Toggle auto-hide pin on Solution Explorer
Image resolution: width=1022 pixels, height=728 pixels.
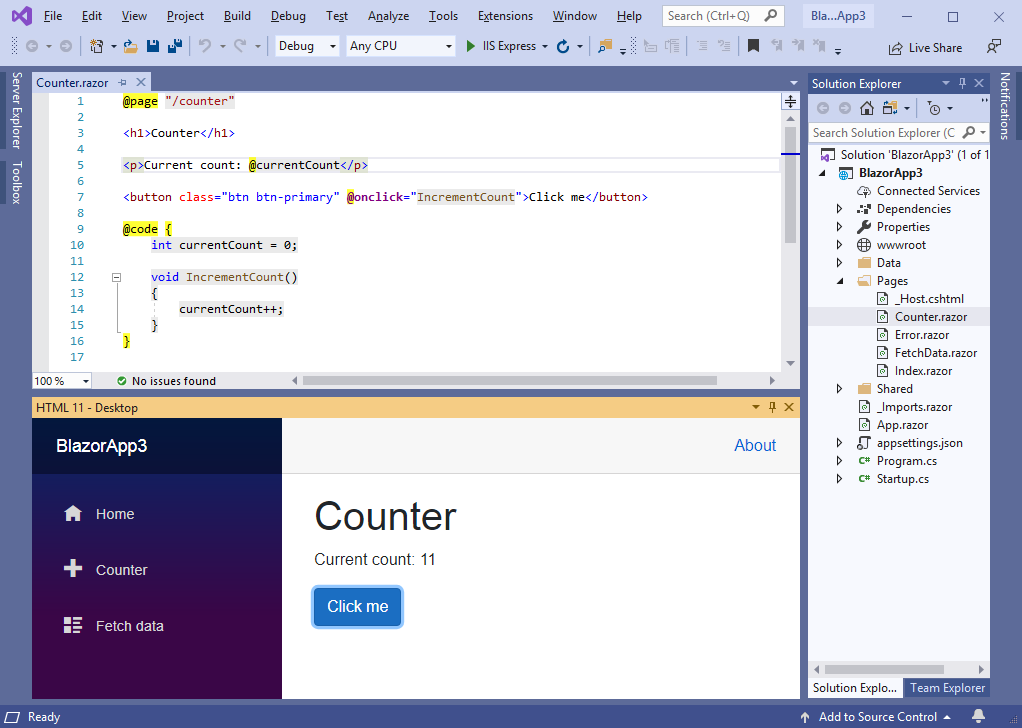pos(963,84)
